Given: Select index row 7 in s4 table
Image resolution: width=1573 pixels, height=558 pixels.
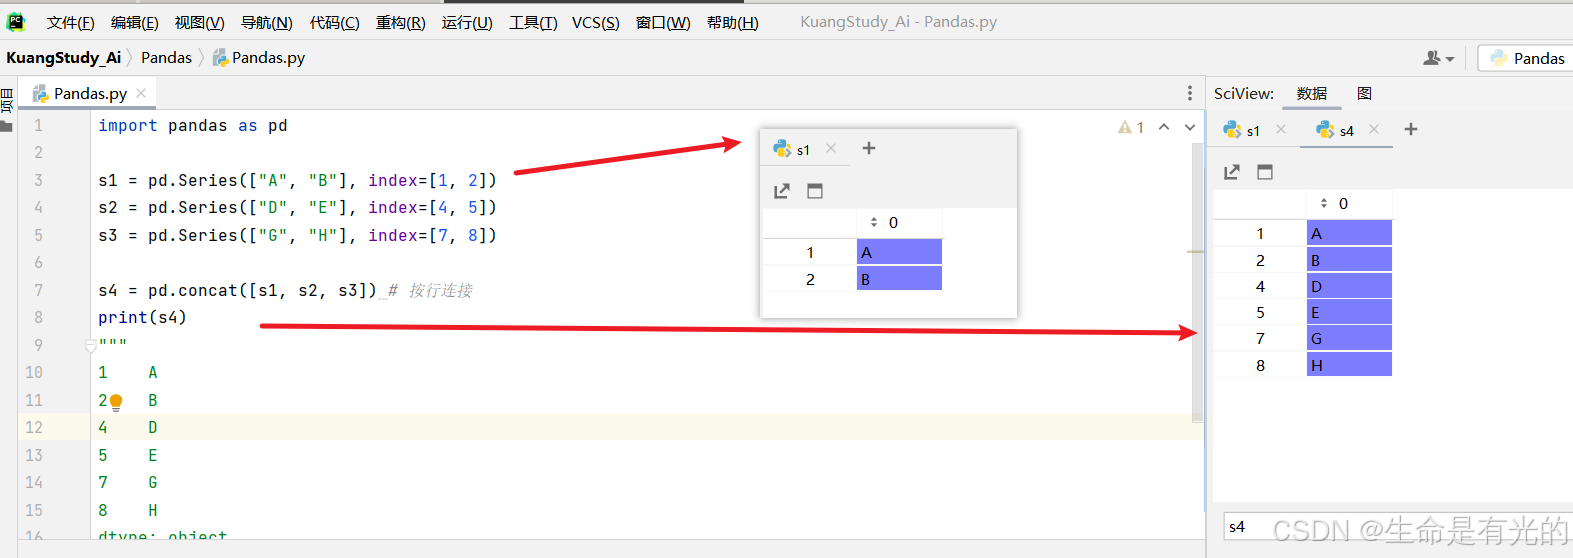Looking at the screenshot, I should [x=1260, y=338].
